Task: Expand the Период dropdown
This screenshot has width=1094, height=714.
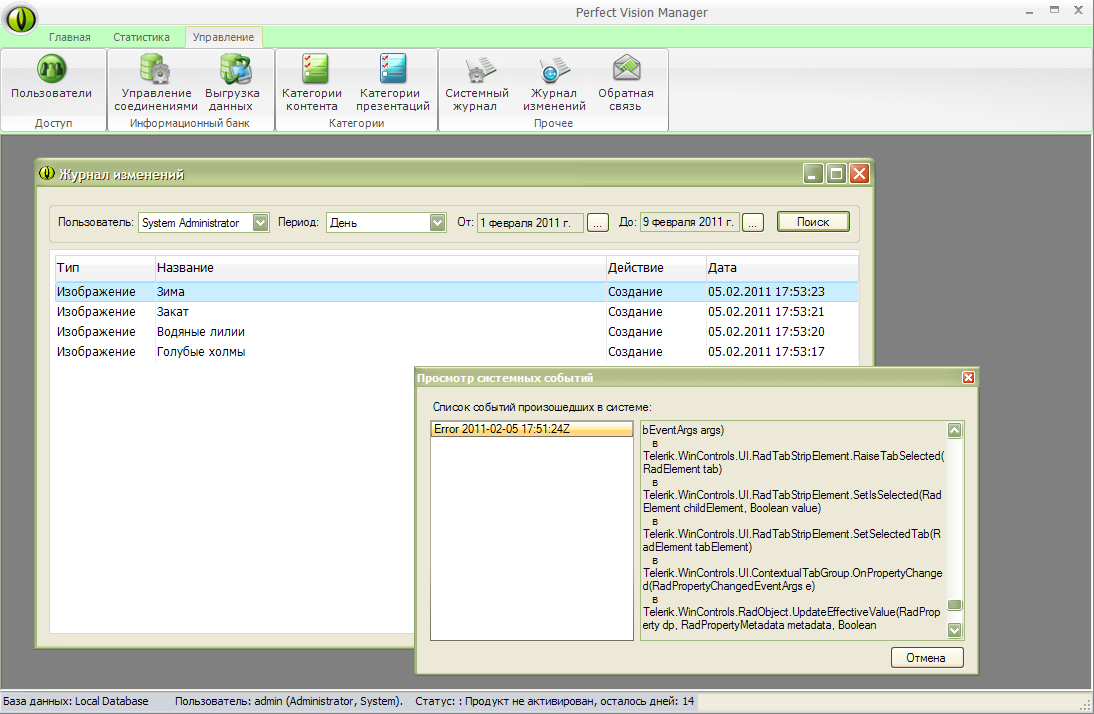Action: tap(437, 223)
